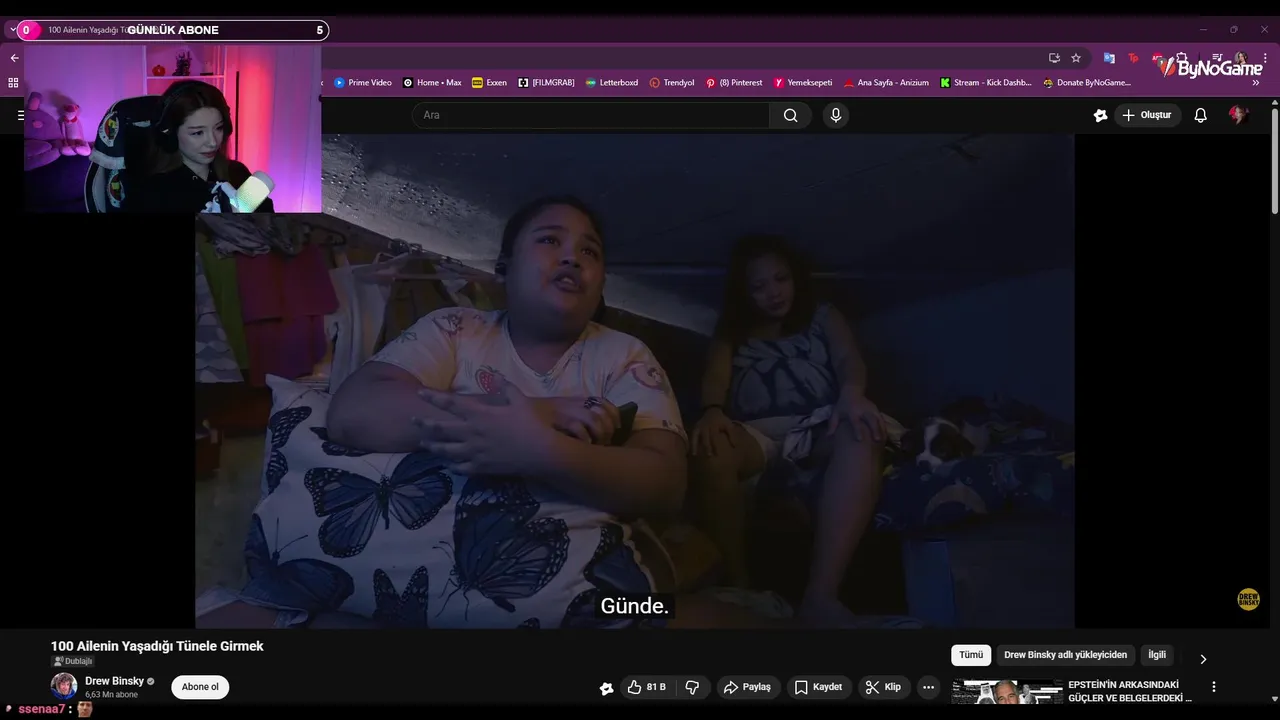Select Drew Binsky adlı yükleyiciden chip

tap(1065, 655)
